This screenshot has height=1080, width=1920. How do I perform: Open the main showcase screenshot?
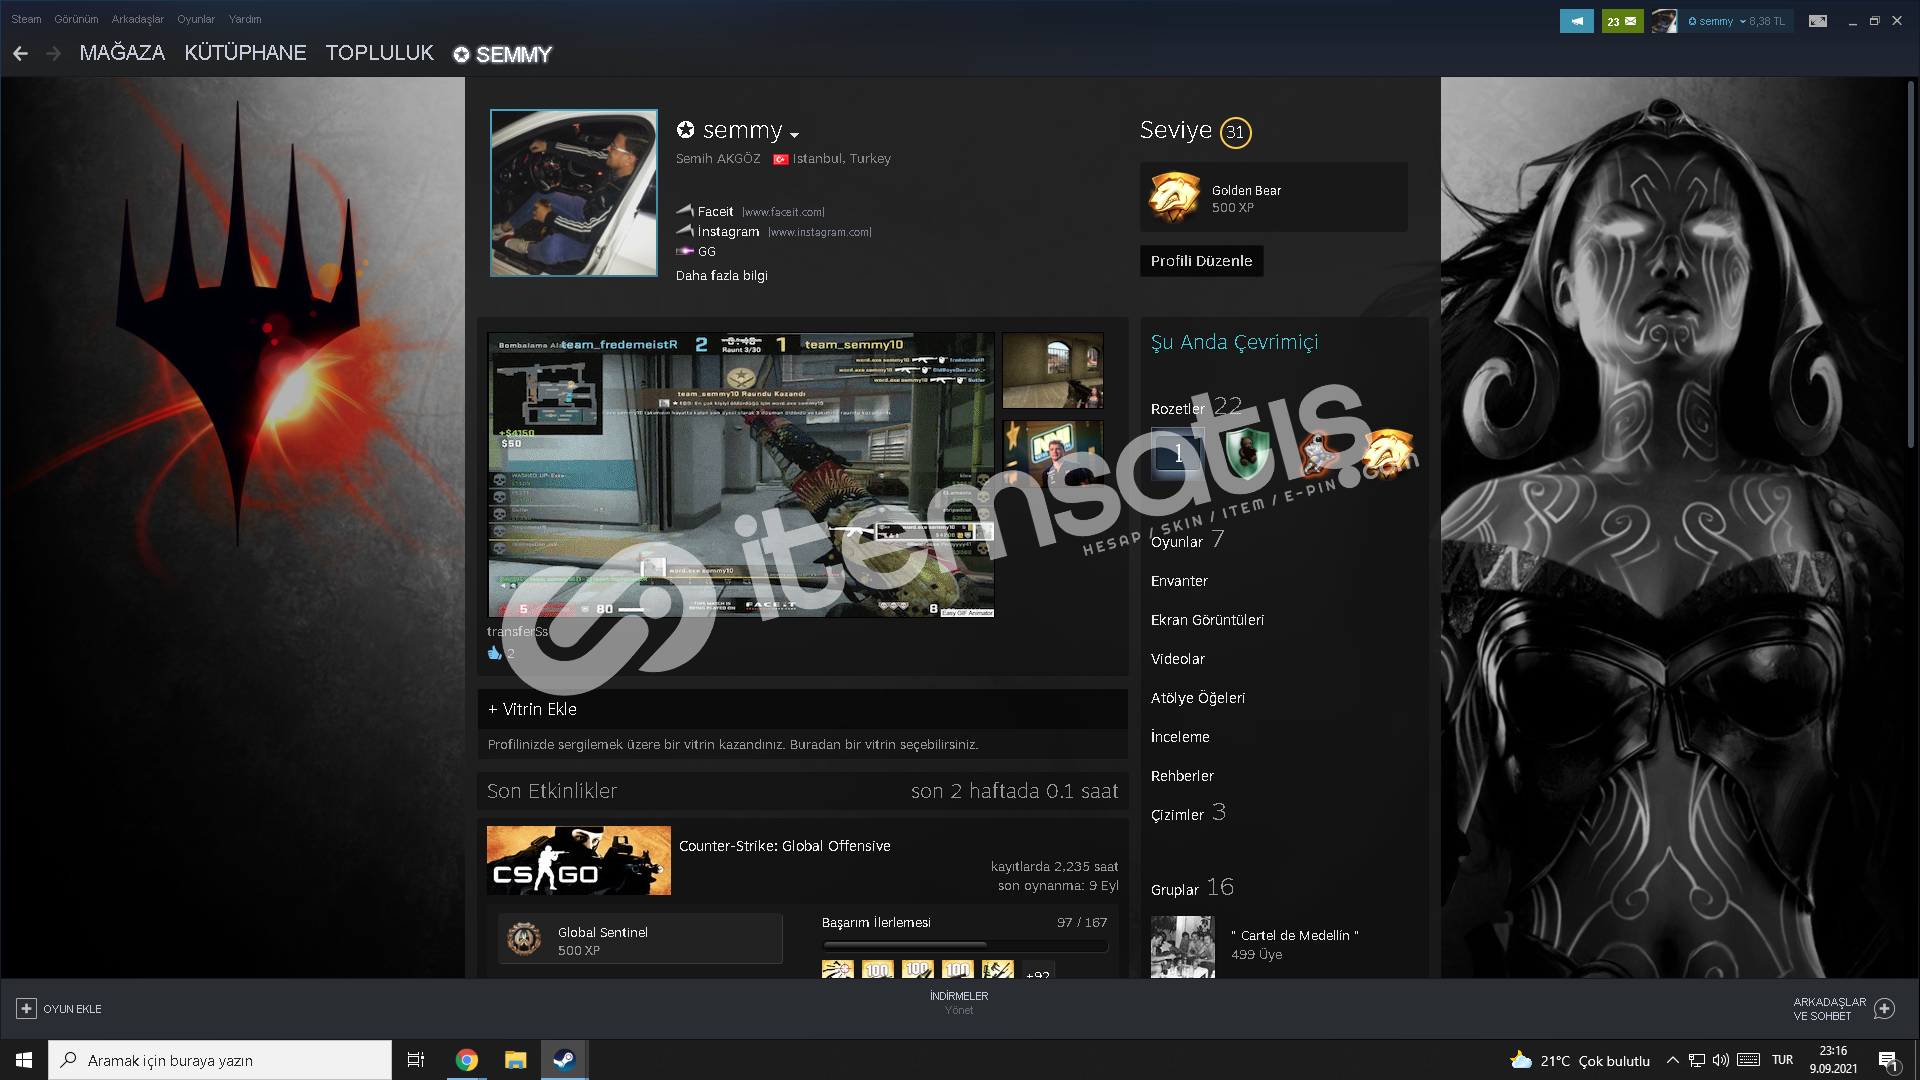(x=741, y=475)
